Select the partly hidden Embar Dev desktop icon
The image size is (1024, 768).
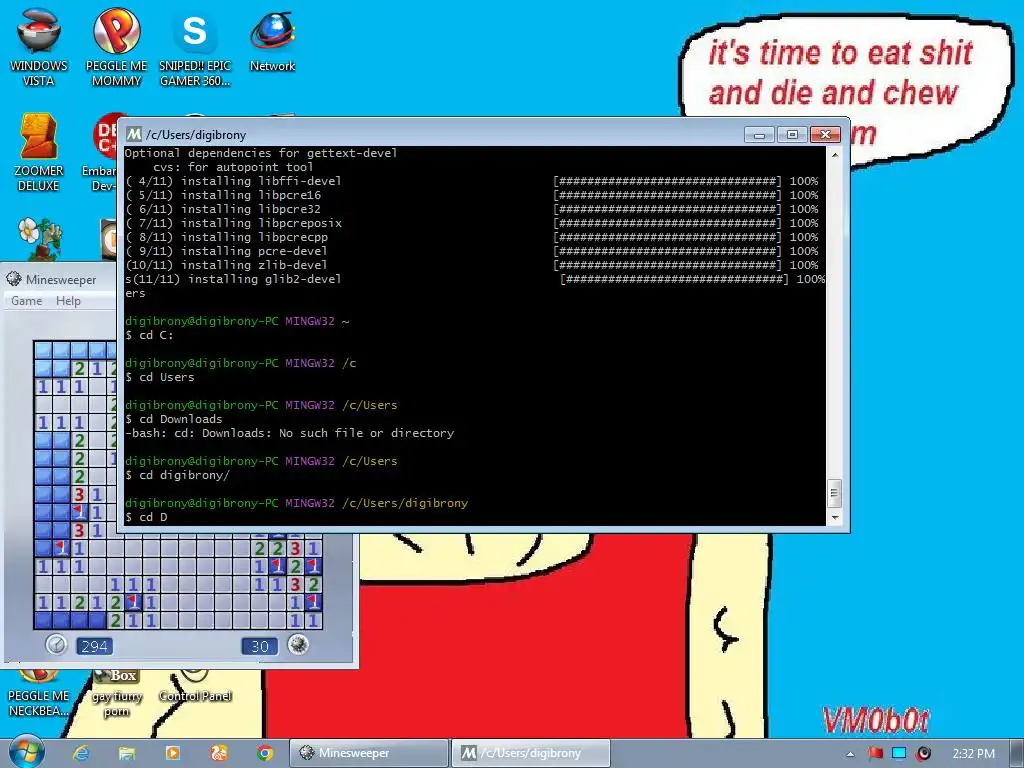(101, 153)
